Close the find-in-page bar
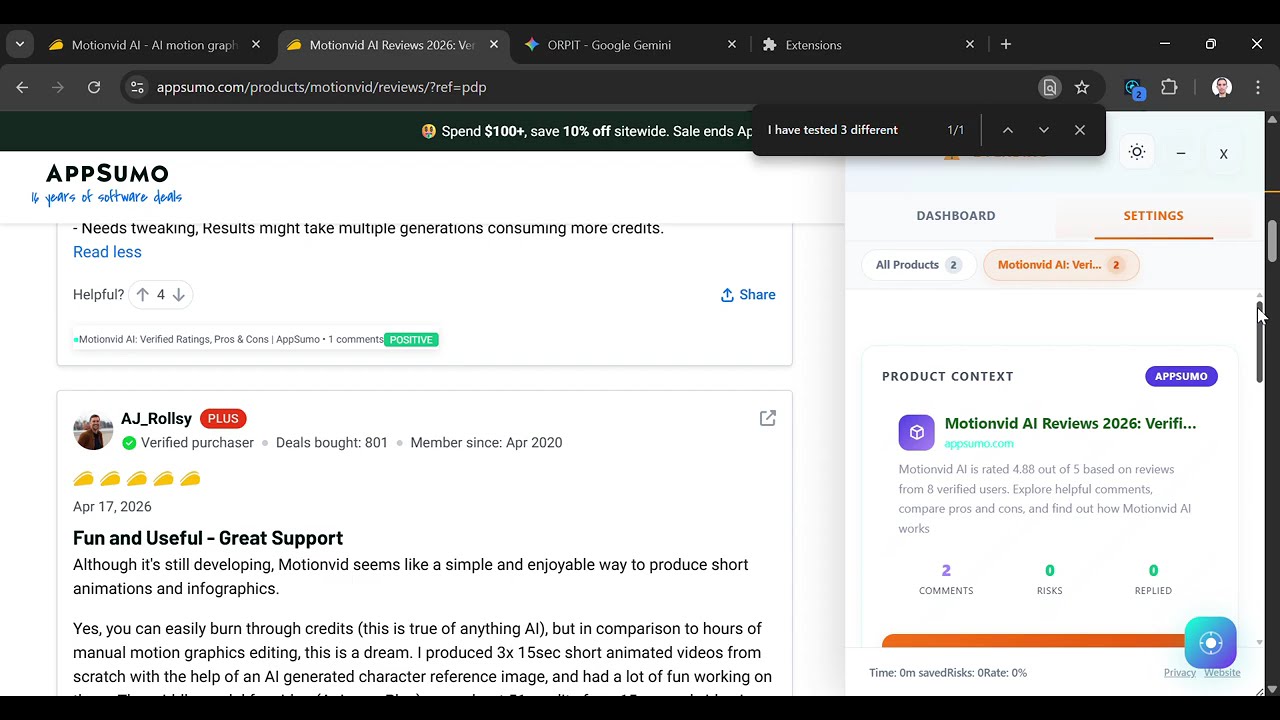The width and height of the screenshot is (1280, 720). pos(1079,130)
